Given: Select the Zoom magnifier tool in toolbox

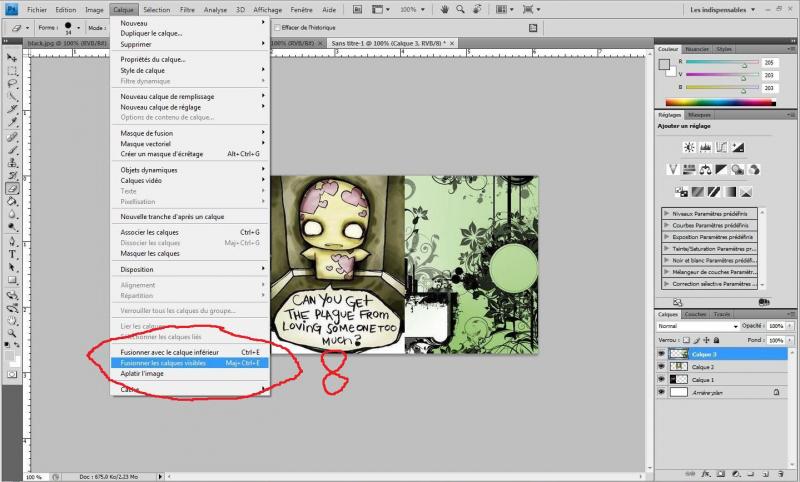Looking at the screenshot, I should pos(12,333).
